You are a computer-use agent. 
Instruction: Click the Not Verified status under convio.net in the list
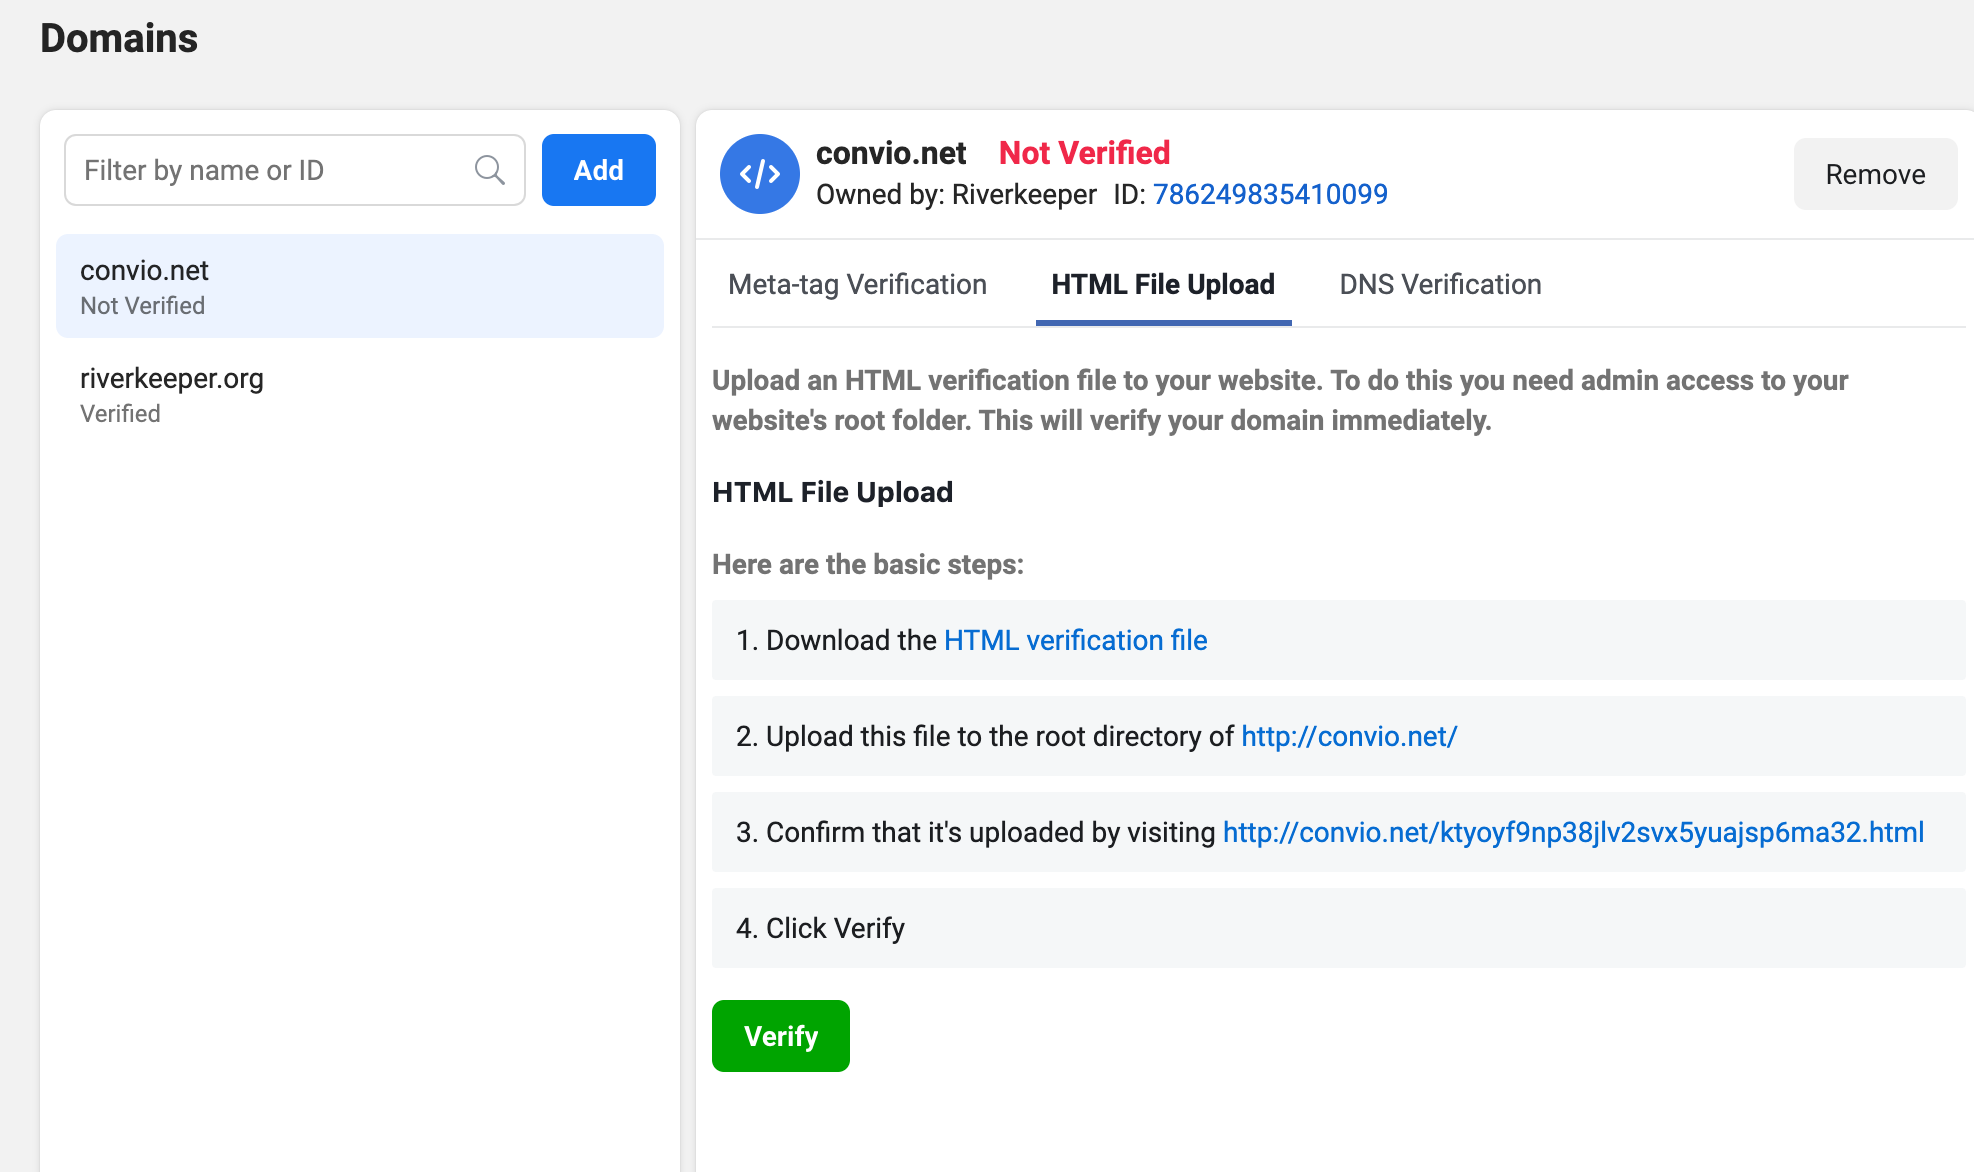coord(142,306)
